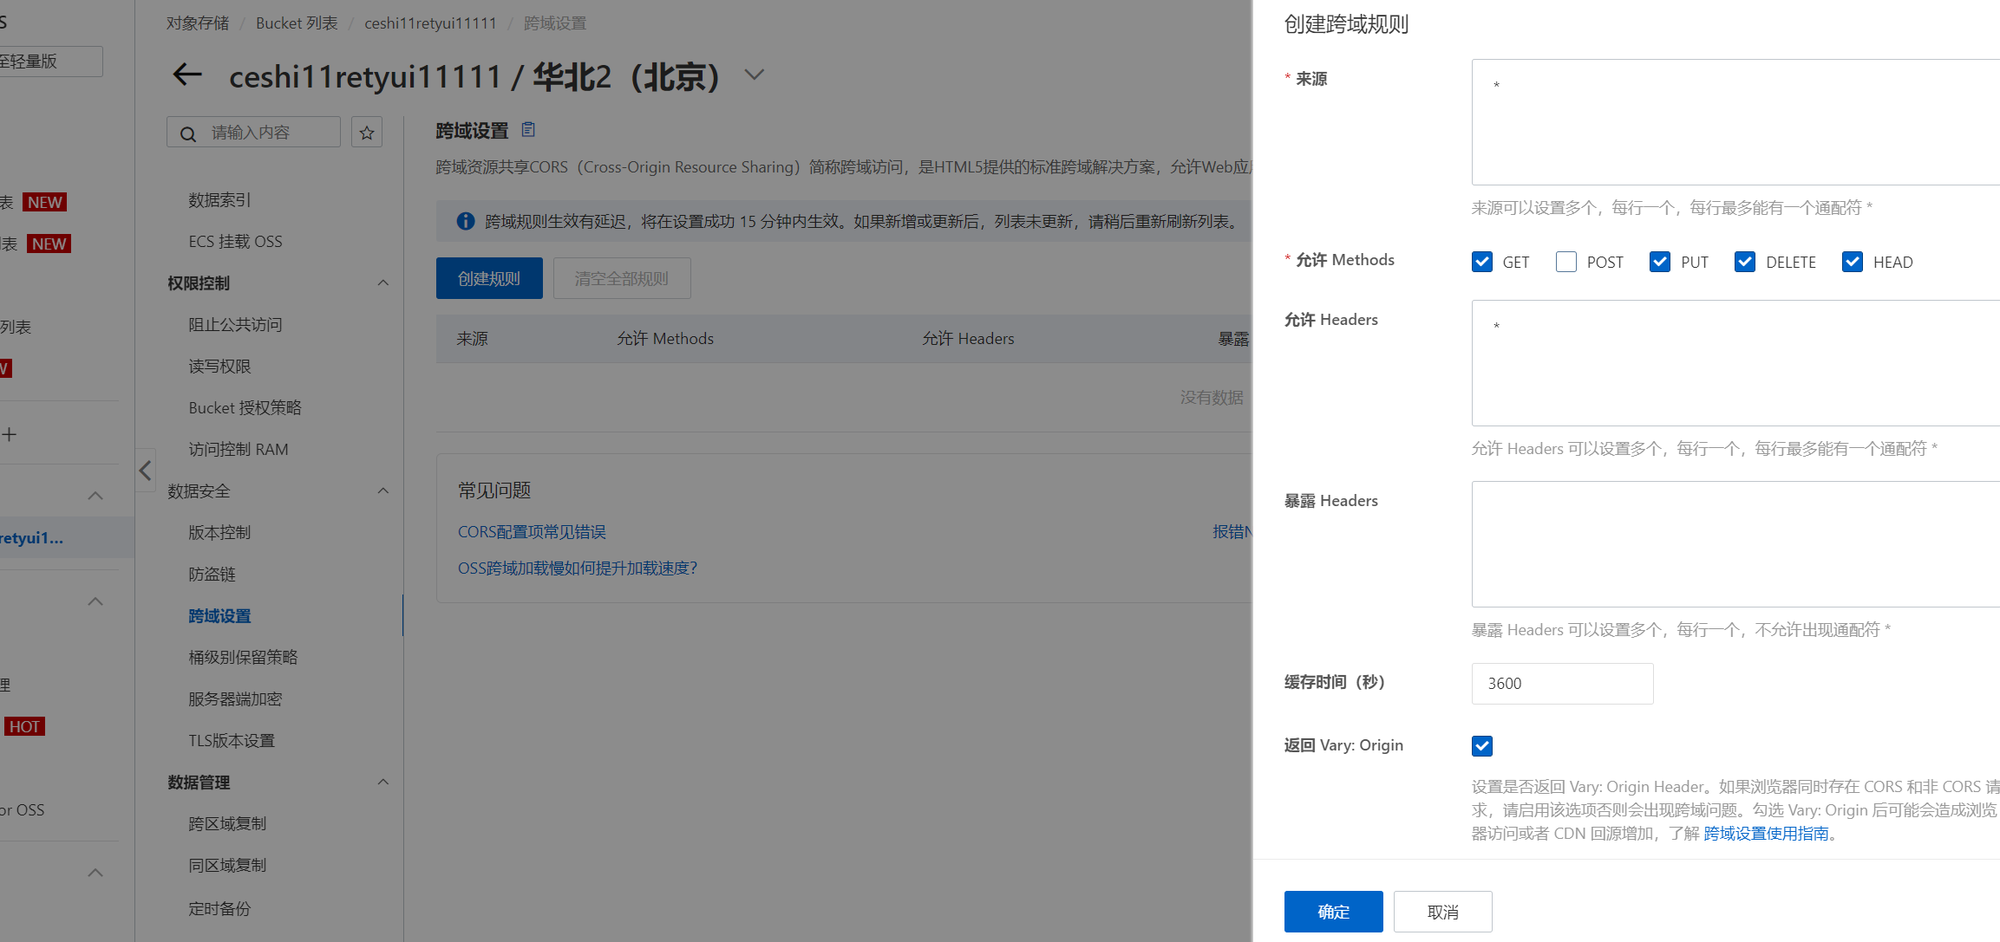The height and width of the screenshot is (942, 2000).
Task: Enable the POST method checkbox
Action: coord(1566,262)
